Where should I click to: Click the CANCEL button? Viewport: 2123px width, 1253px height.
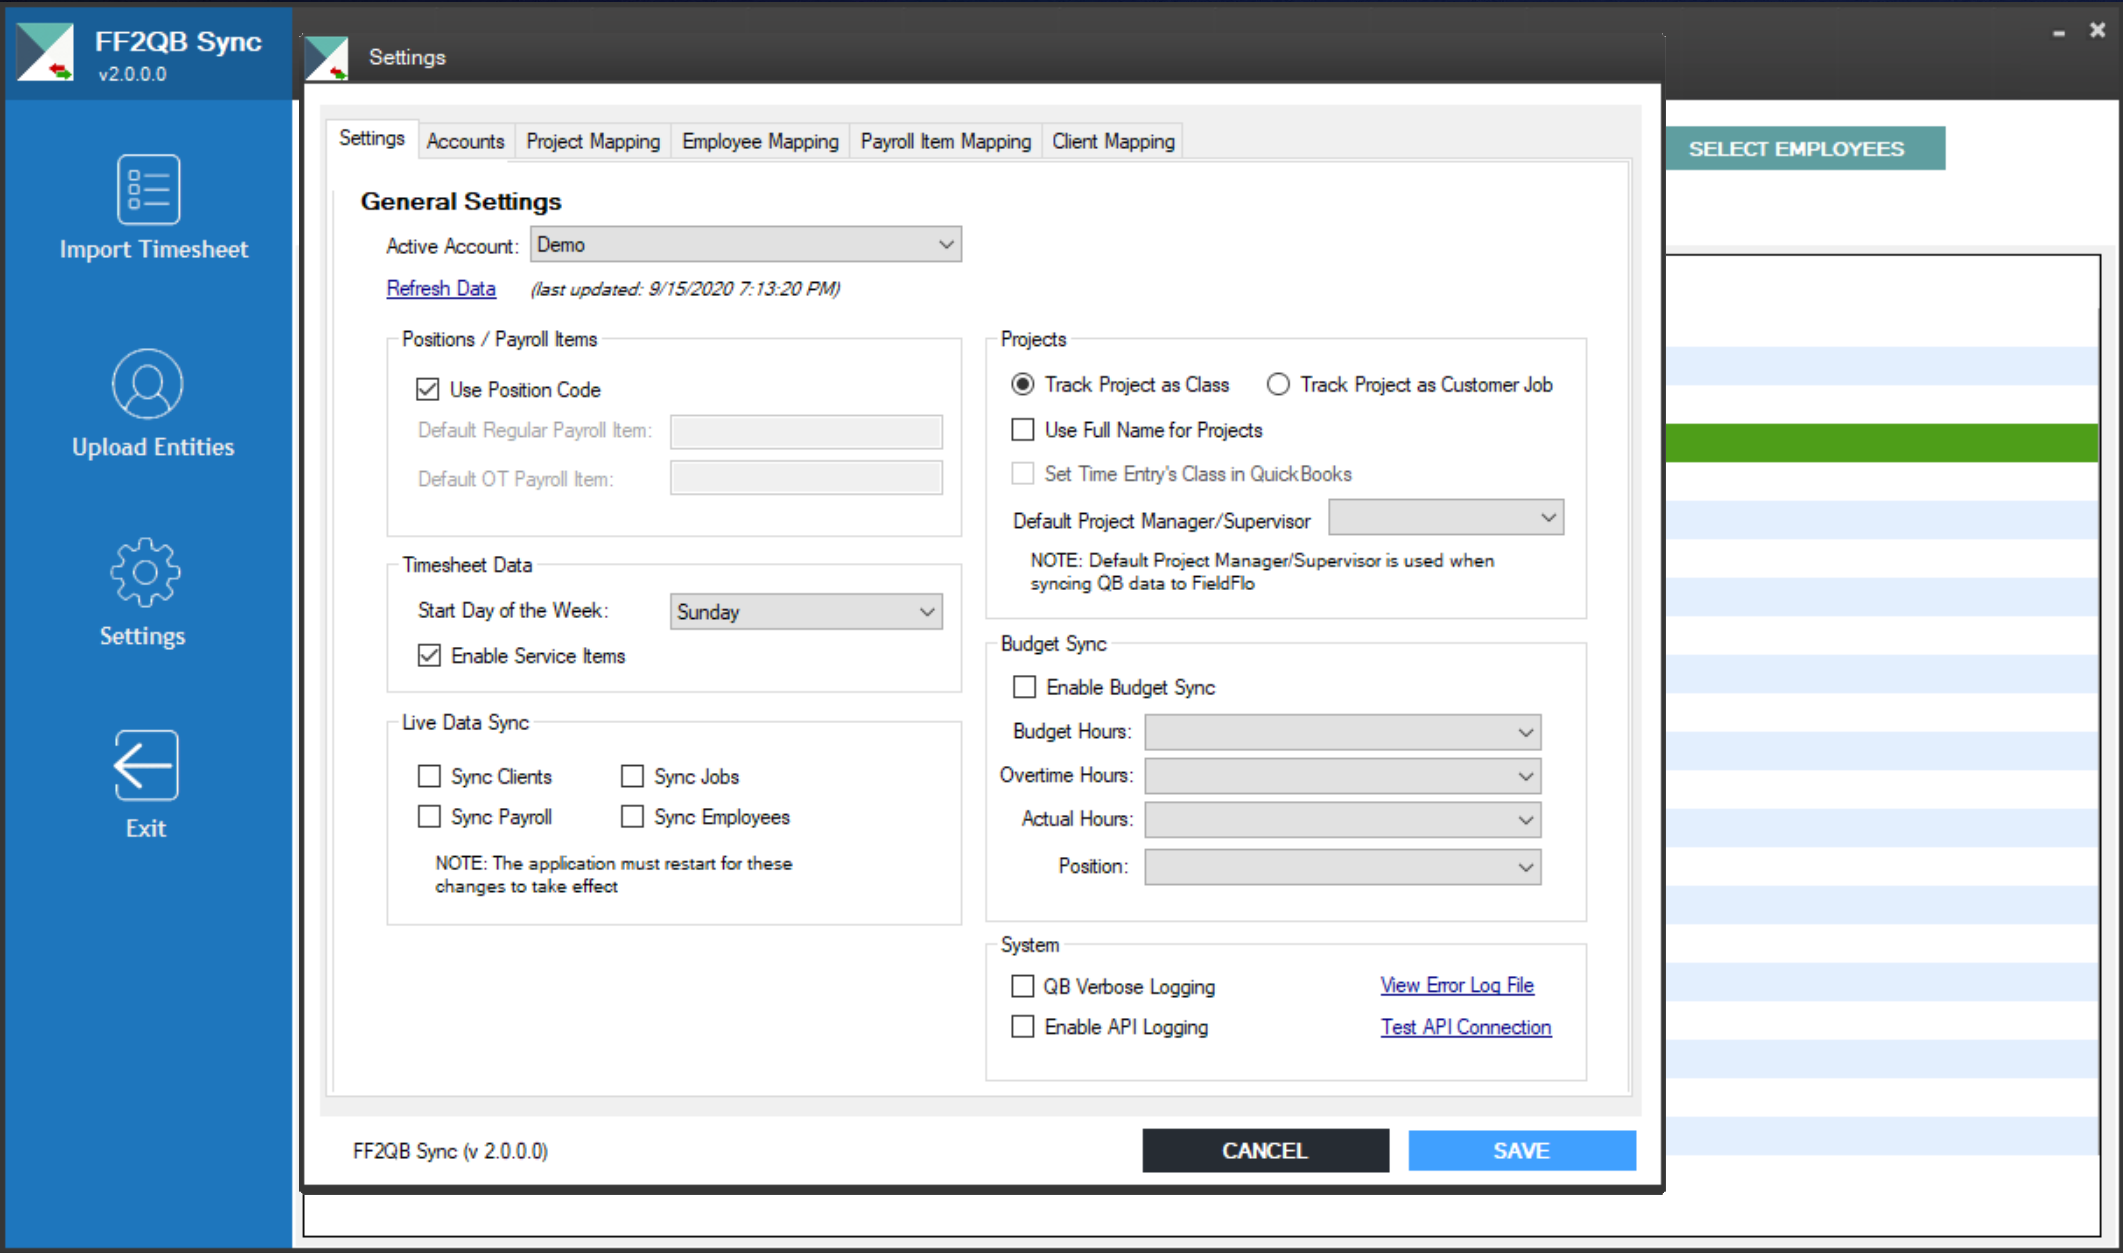pos(1265,1150)
